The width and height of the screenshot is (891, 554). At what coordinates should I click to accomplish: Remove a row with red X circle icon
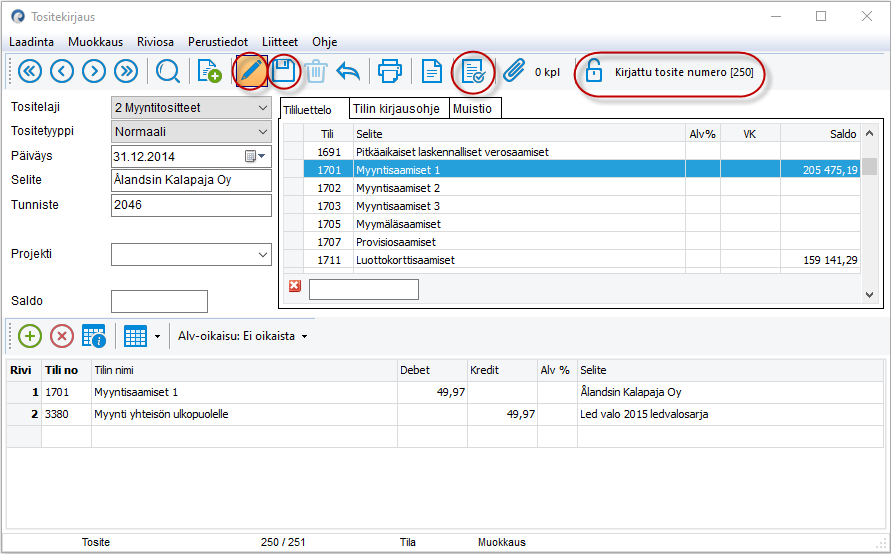pos(62,336)
